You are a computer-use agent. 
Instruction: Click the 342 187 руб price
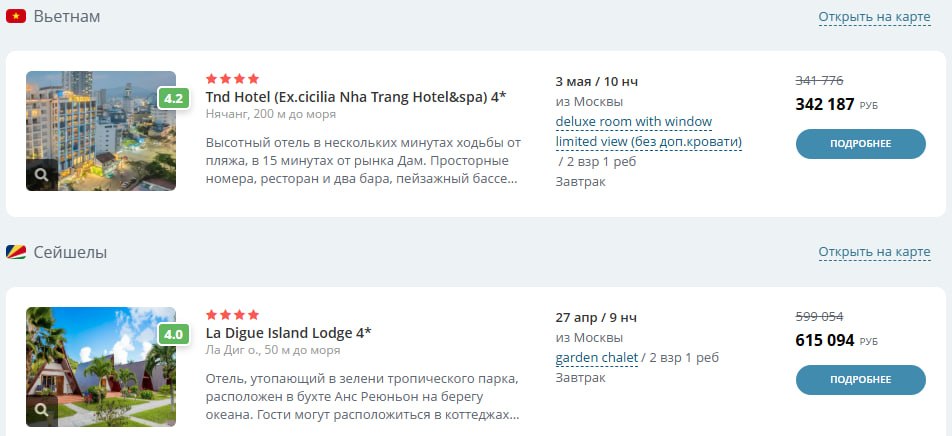point(825,104)
